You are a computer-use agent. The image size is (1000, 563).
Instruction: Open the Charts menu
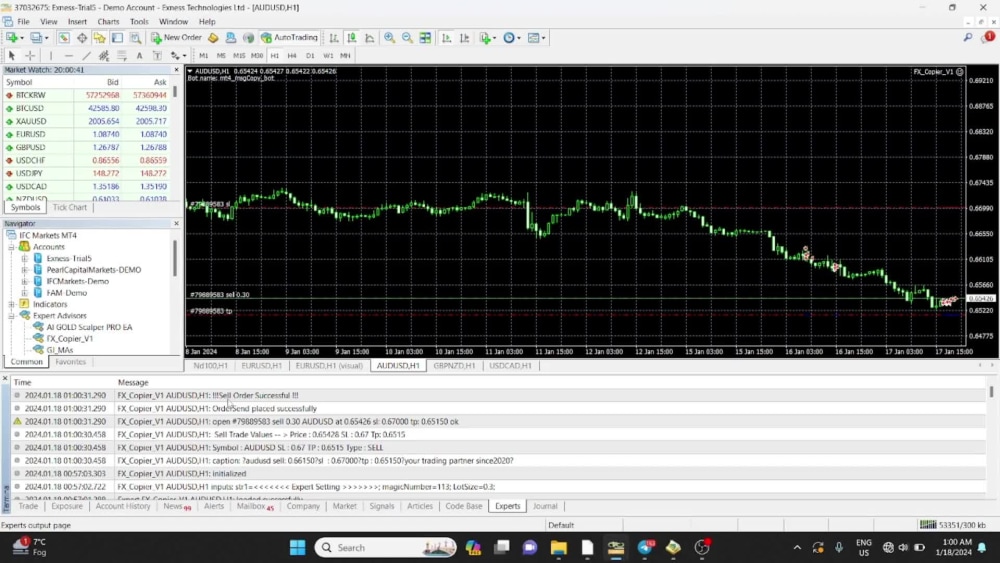click(x=108, y=22)
